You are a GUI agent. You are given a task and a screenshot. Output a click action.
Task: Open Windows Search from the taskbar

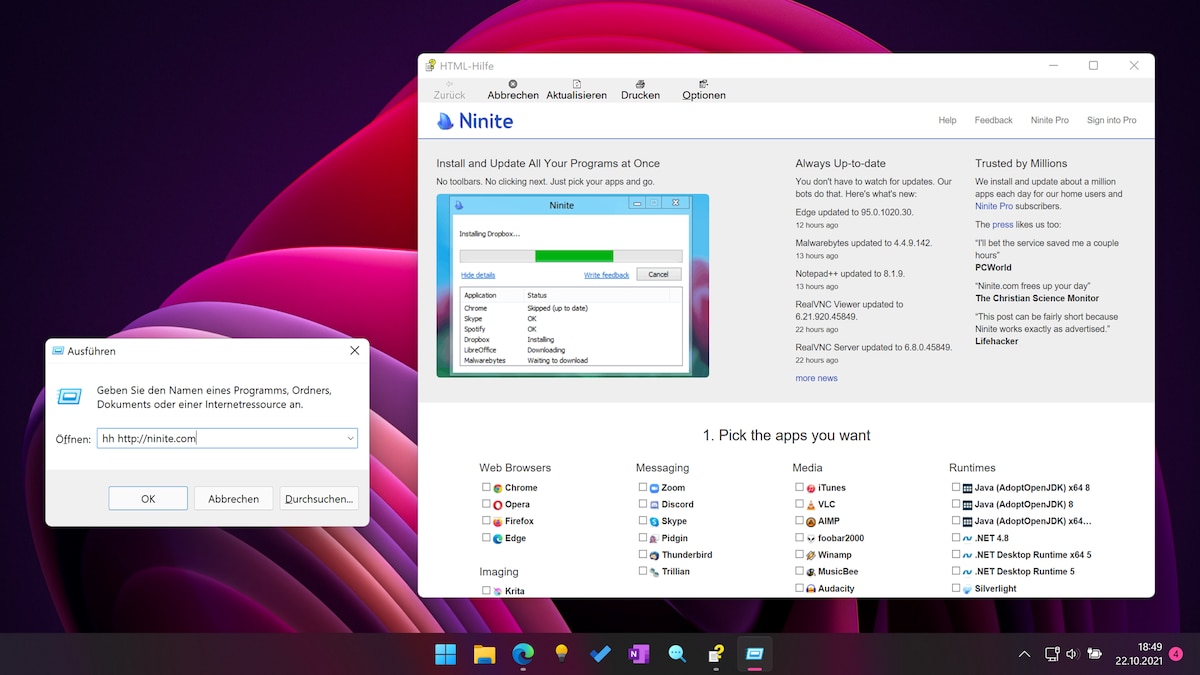click(676, 653)
